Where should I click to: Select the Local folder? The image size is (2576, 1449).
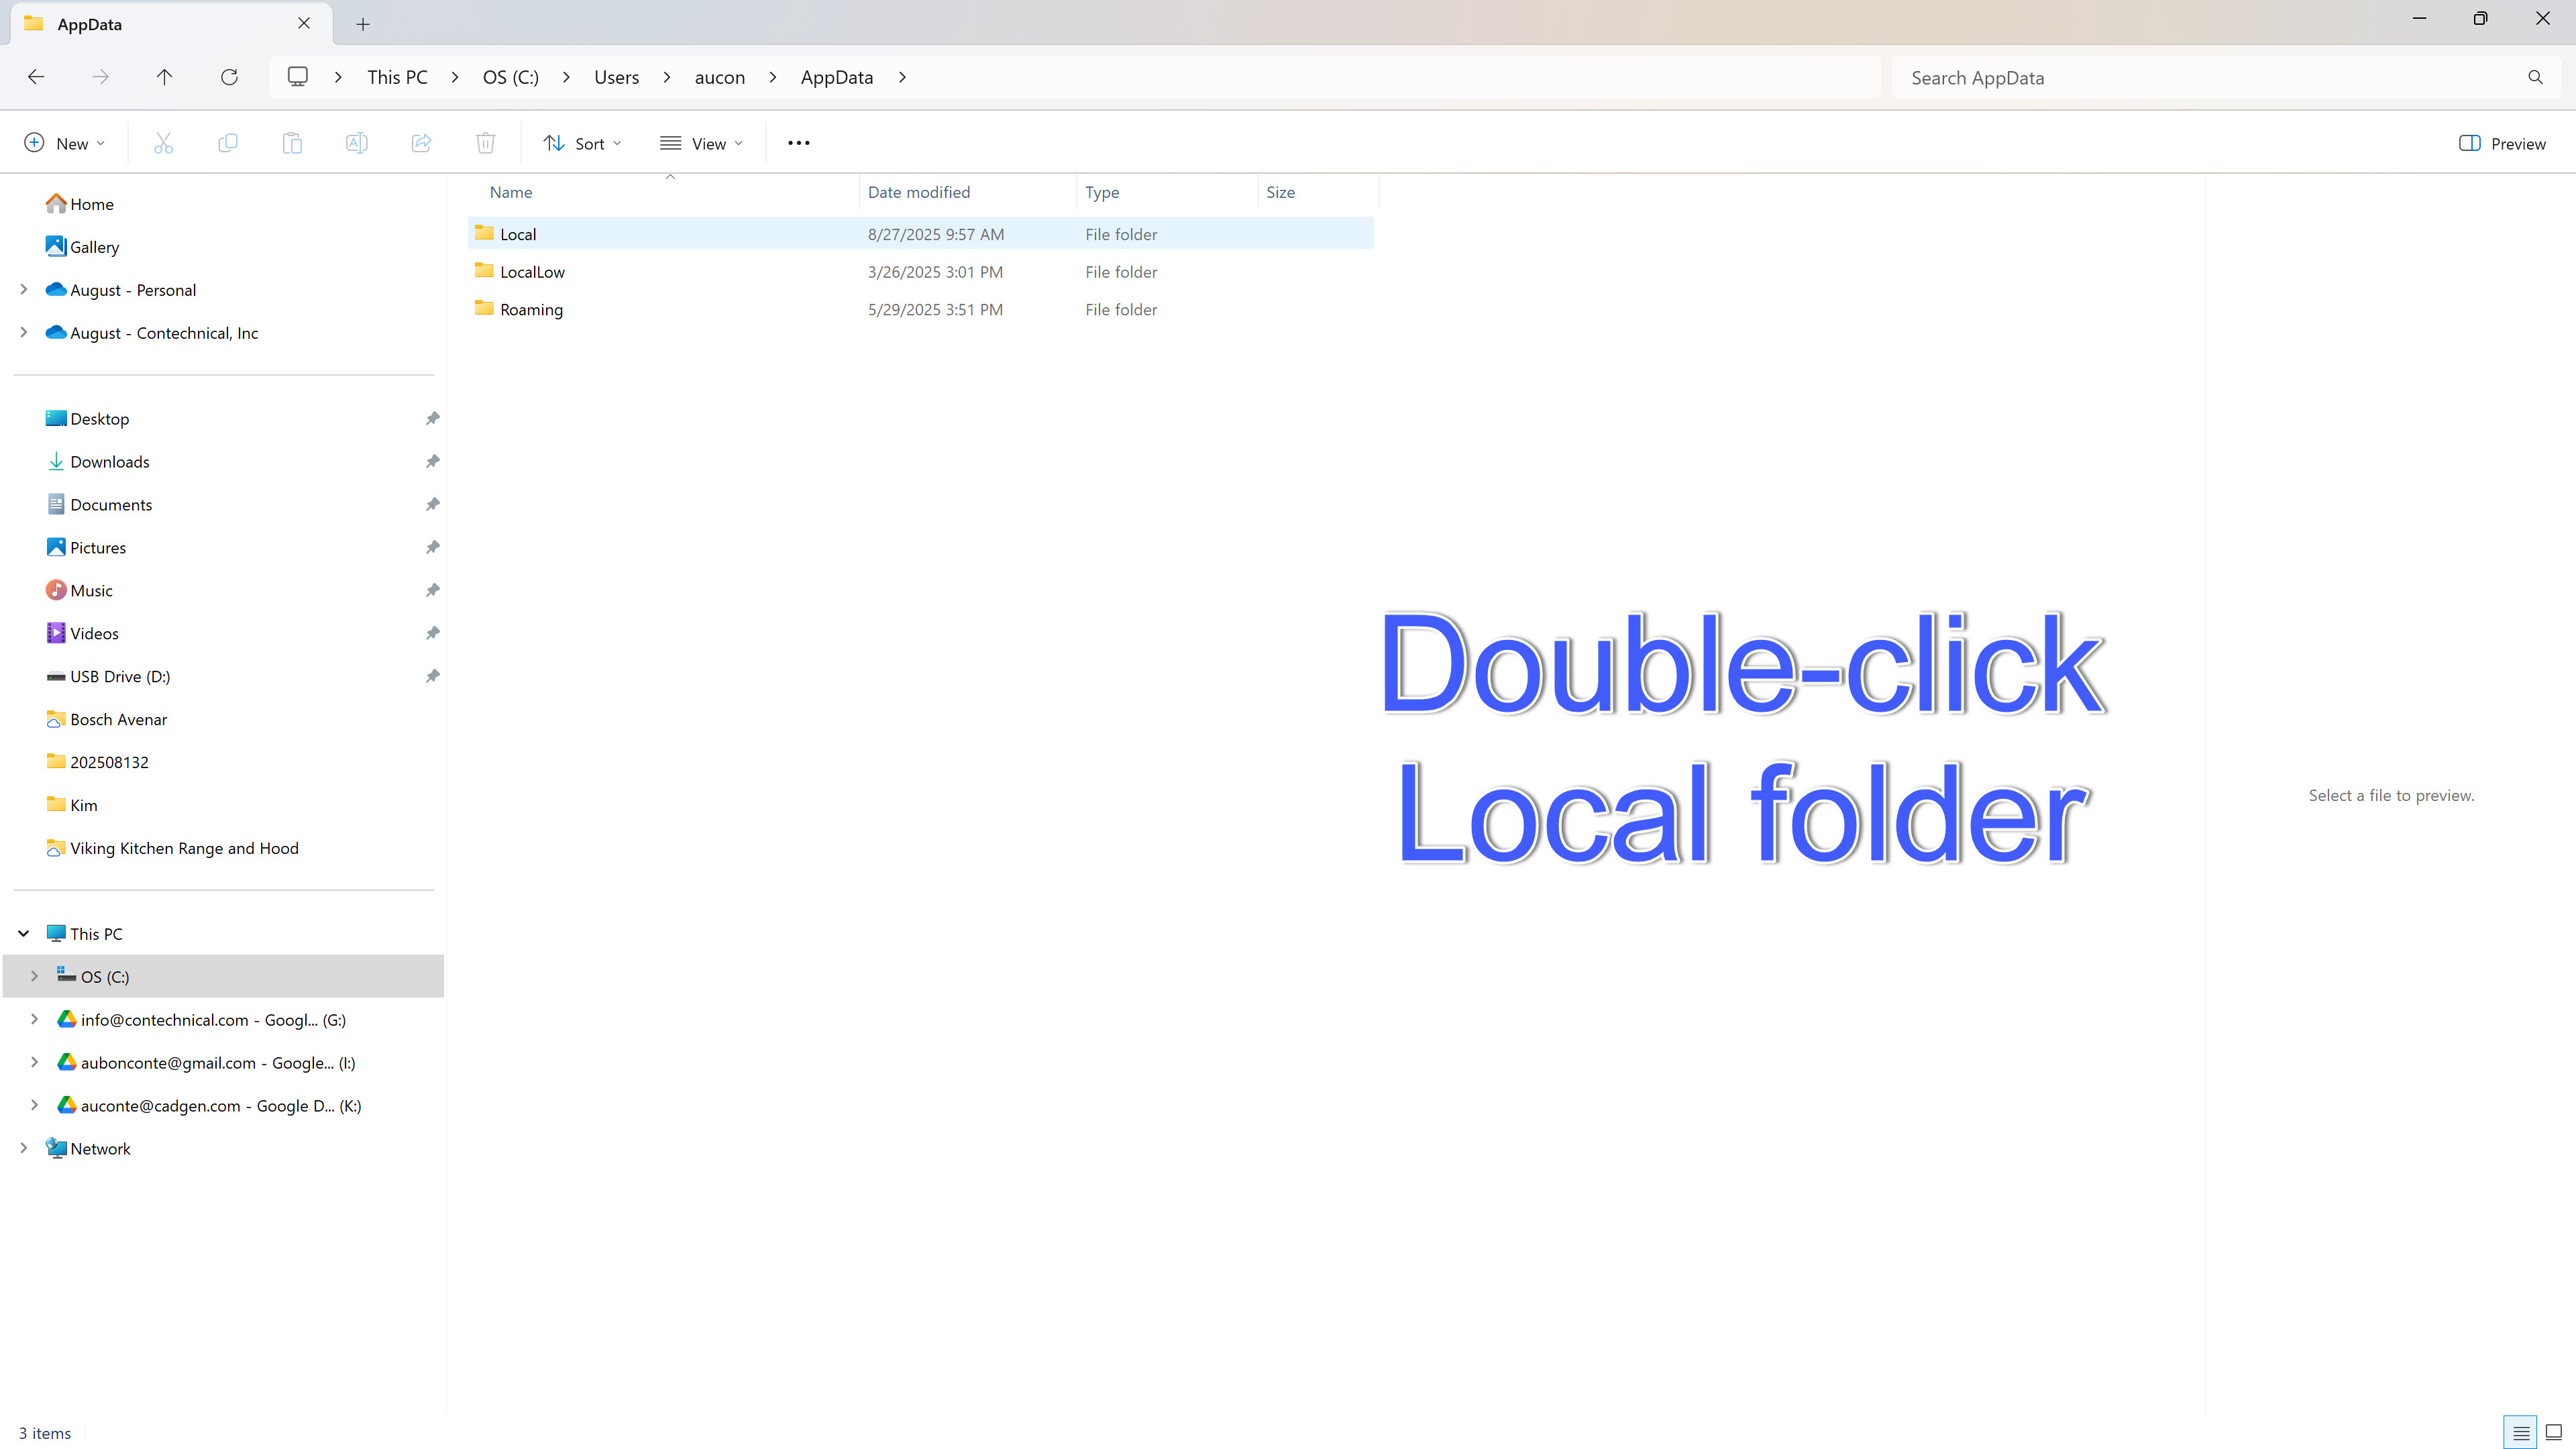pyautogui.click(x=921, y=233)
